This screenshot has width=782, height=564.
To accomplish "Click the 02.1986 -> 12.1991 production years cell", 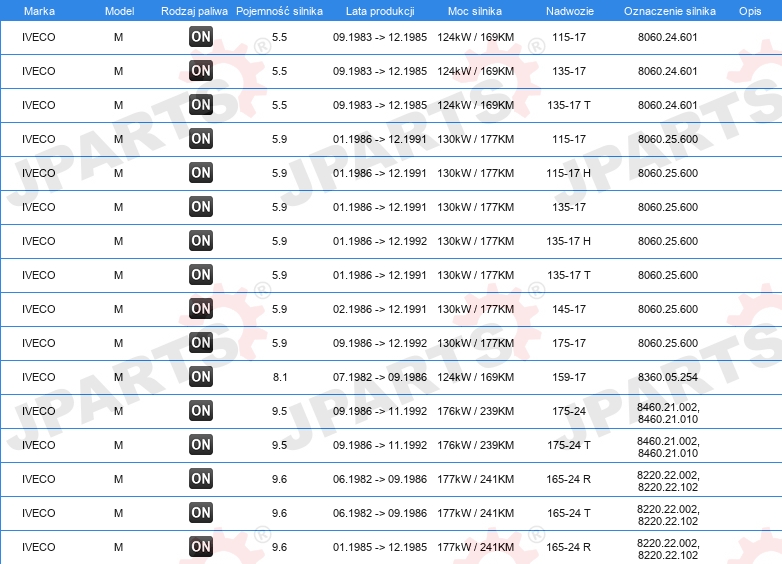I will point(380,309).
